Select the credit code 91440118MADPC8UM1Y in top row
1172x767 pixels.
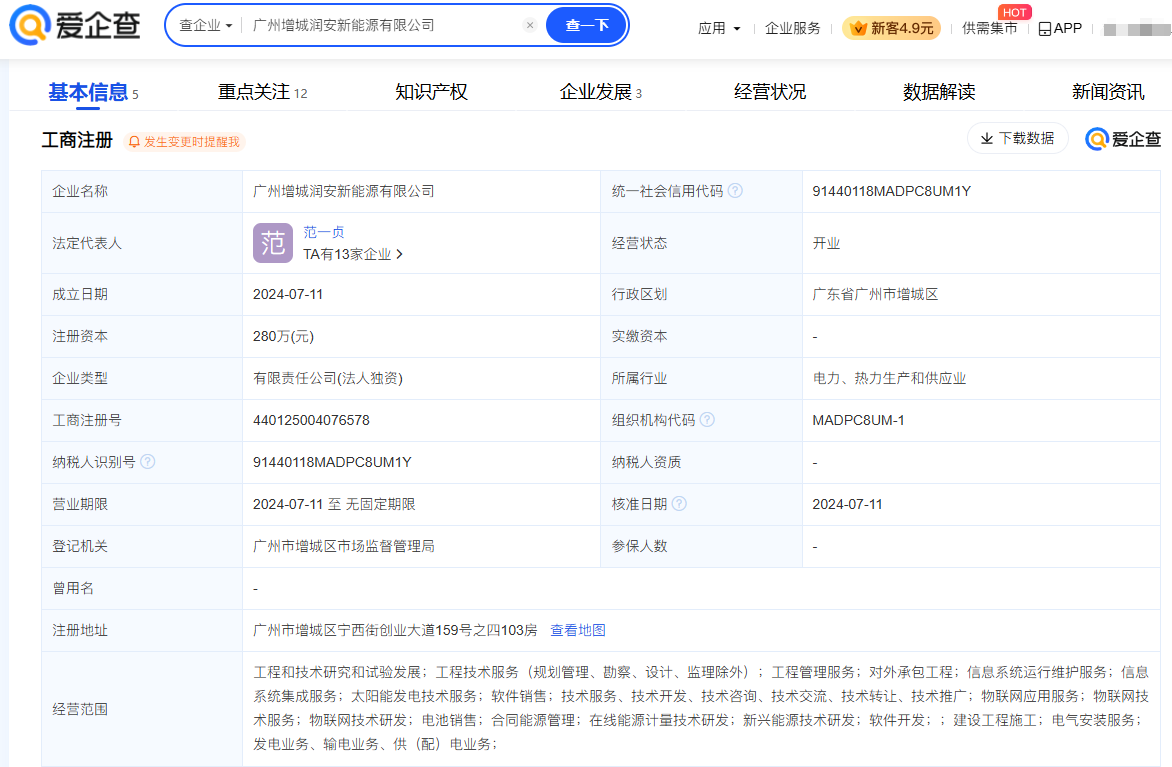(892, 191)
